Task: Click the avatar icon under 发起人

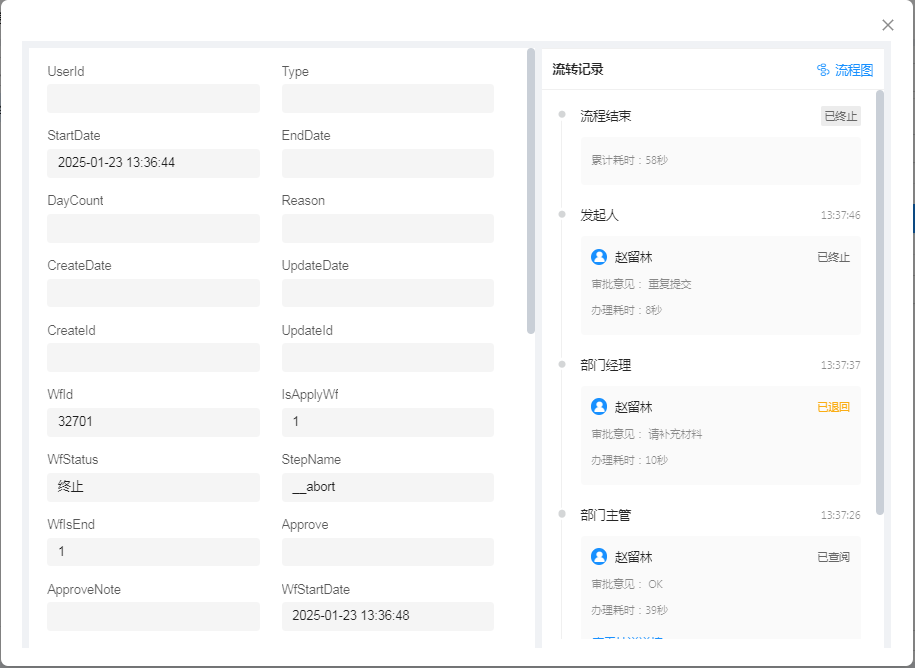Action: (599, 257)
